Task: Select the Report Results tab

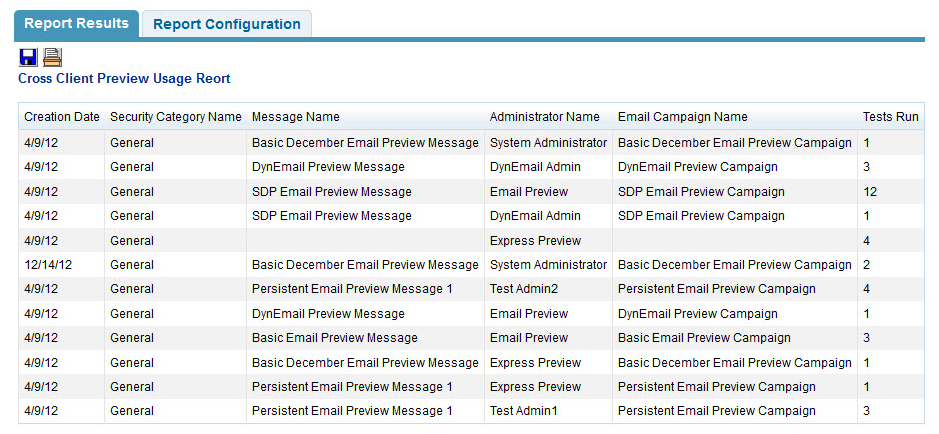Action: point(77,24)
